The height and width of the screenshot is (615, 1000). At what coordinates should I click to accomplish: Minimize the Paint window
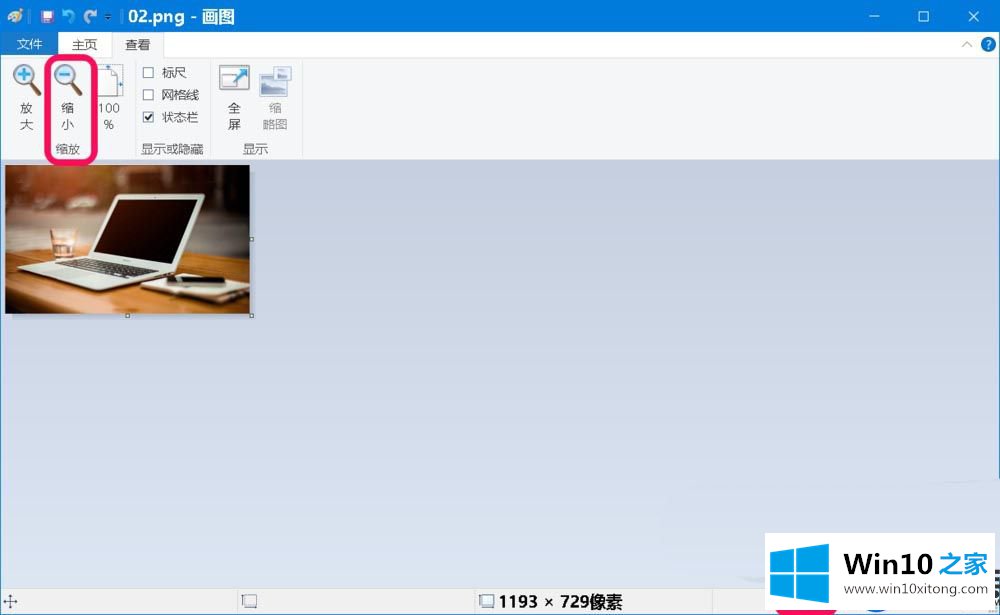tap(874, 16)
